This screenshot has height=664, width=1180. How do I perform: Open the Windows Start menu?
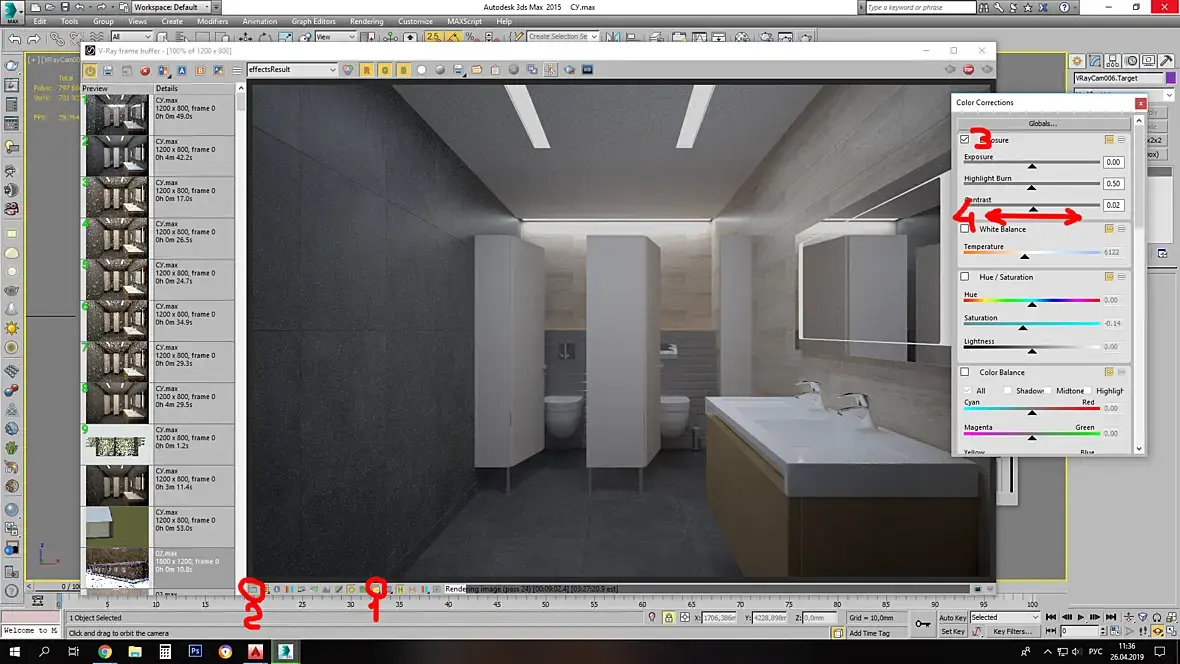tap(14, 651)
